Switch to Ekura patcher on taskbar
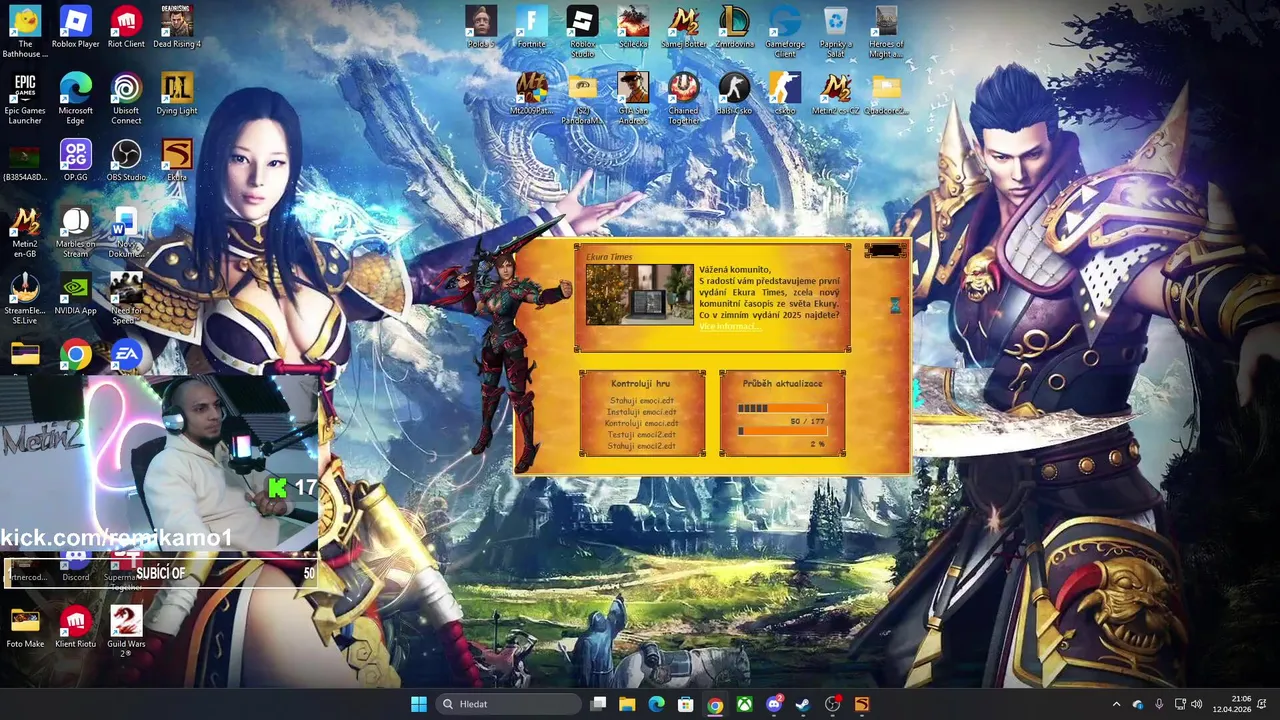Image resolution: width=1280 pixels, height=720 pixels. [862, 704]
